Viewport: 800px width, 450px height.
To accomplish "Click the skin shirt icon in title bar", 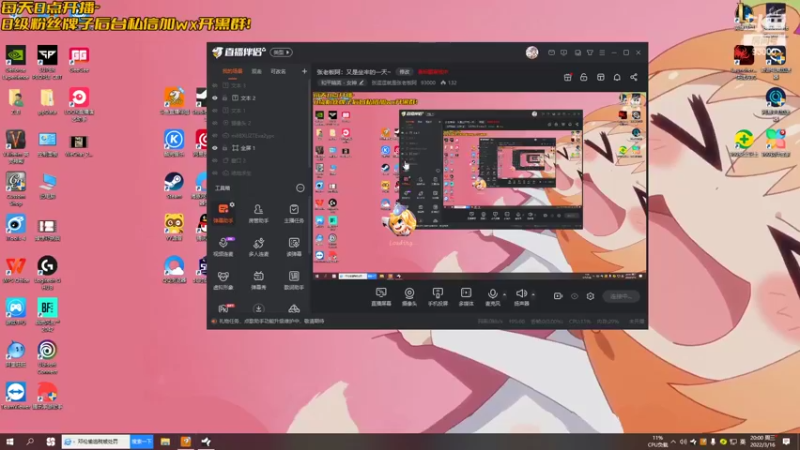I will click(590, 53).
